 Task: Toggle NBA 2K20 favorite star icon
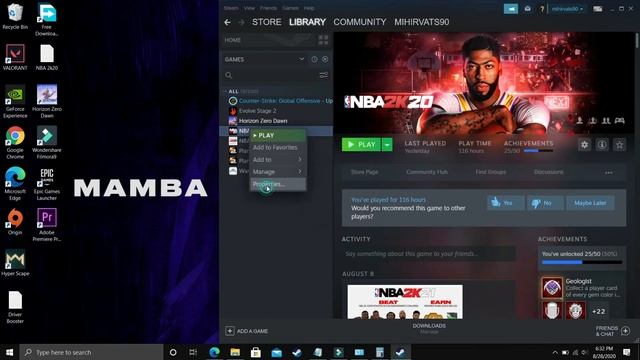pyautogui.click(x=620, y=144)
